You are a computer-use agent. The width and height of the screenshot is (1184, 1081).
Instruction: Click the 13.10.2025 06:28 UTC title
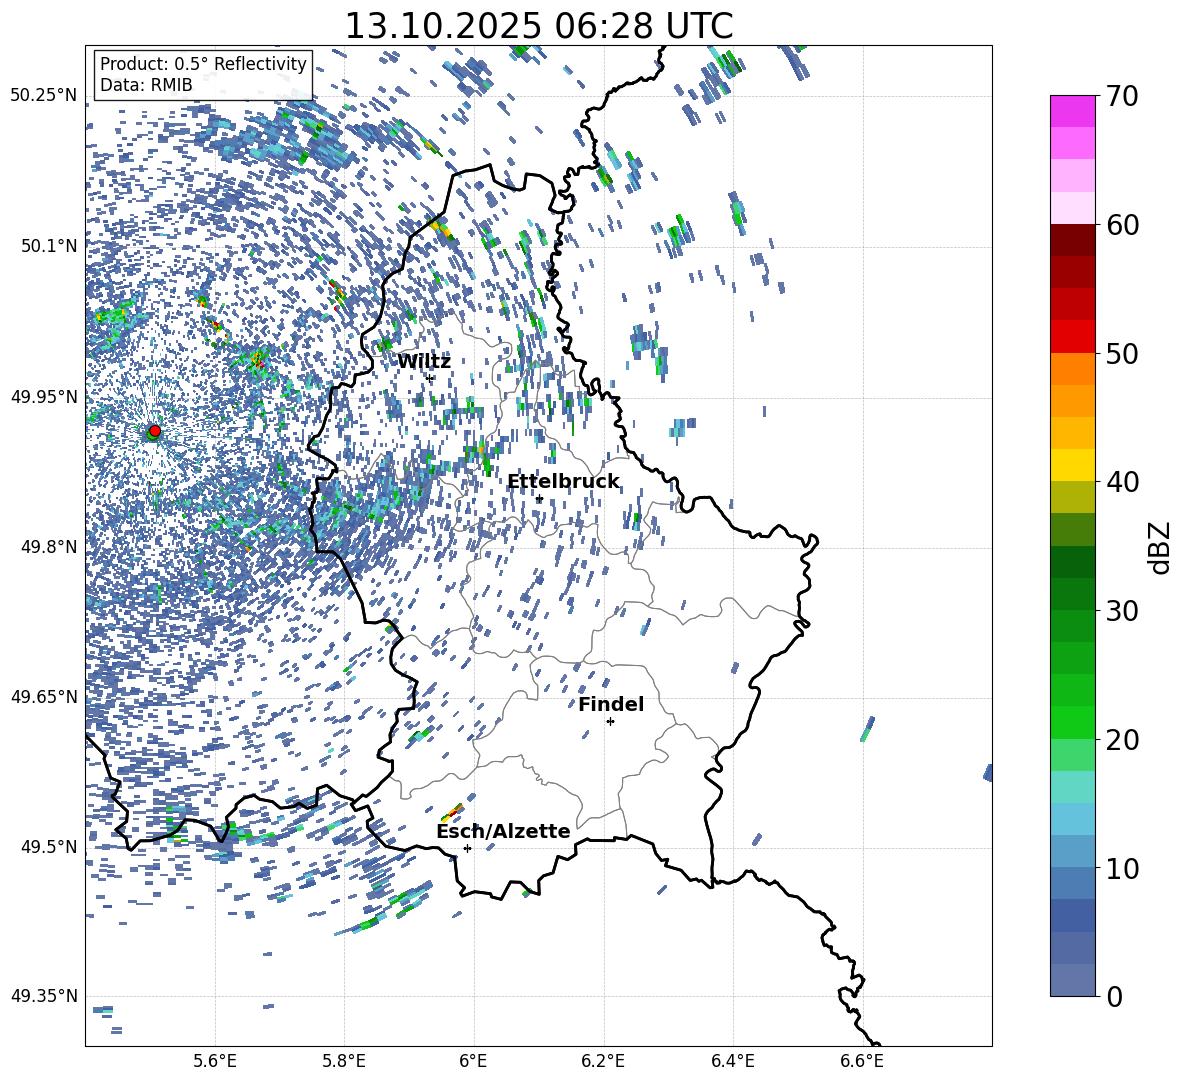(538, 26)
